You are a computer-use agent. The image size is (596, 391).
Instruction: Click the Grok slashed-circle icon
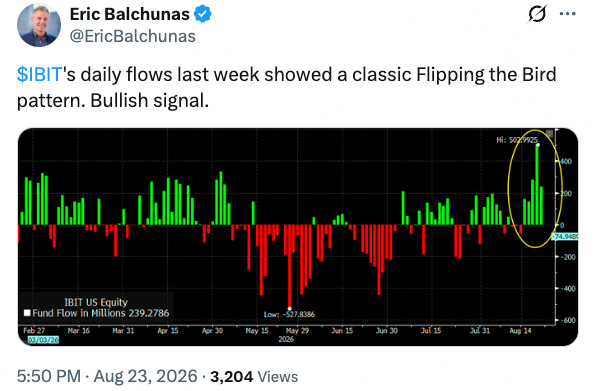pyautogui.click(x=537, y=14)
